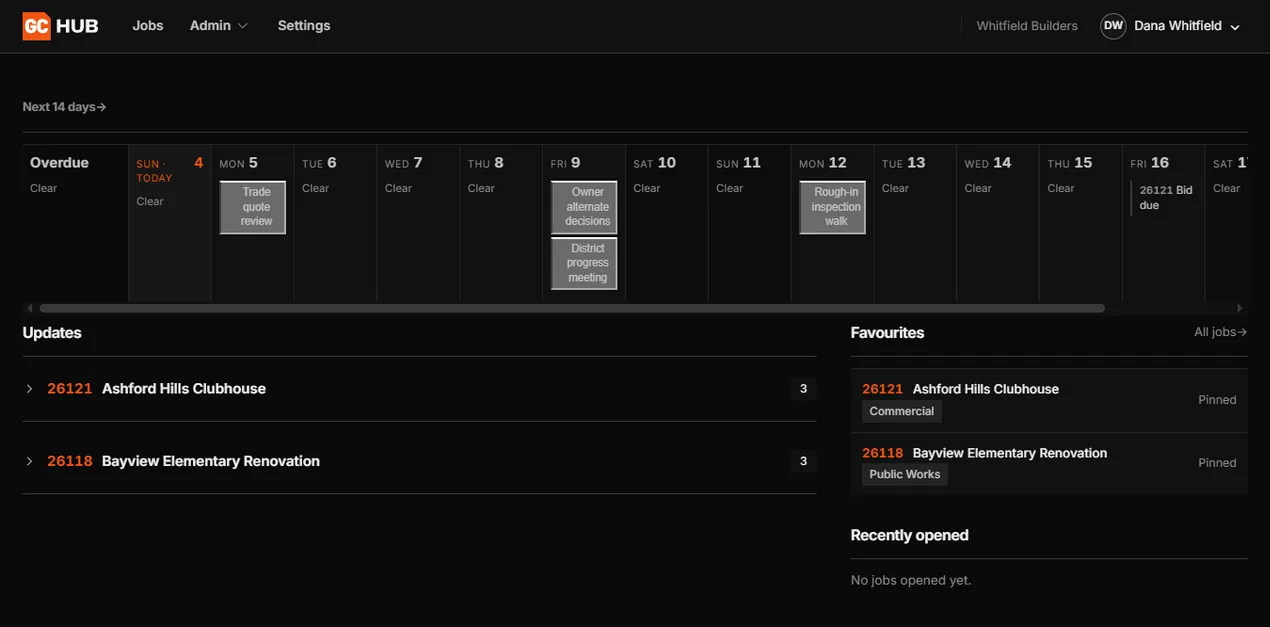
Task: Click the Updates section heading
Action: pos(52,333)
